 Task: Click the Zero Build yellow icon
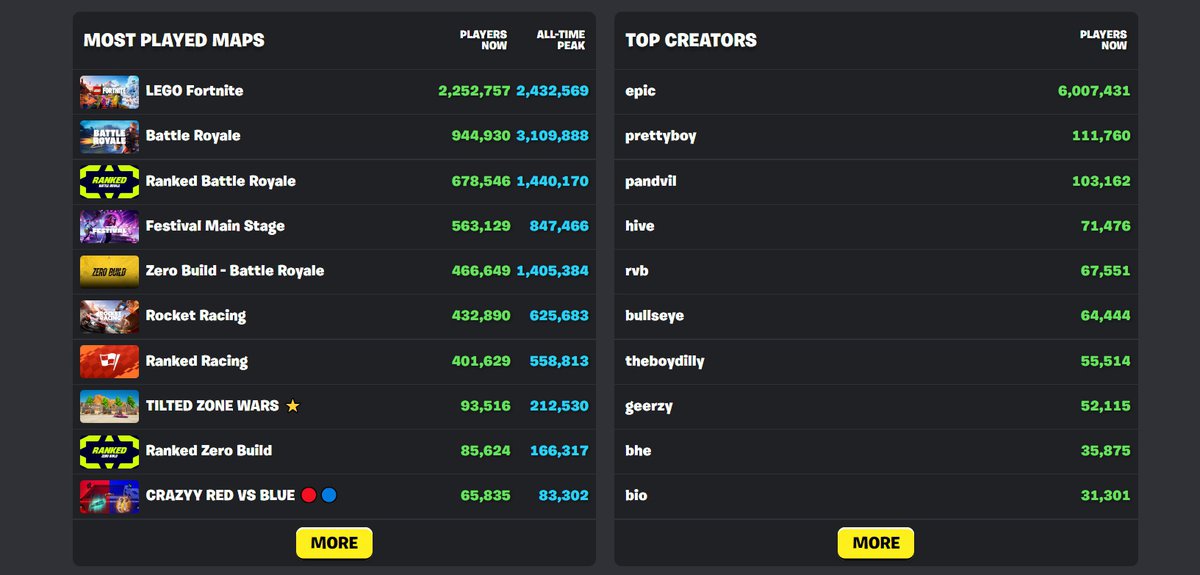click(x=109, y=271)
